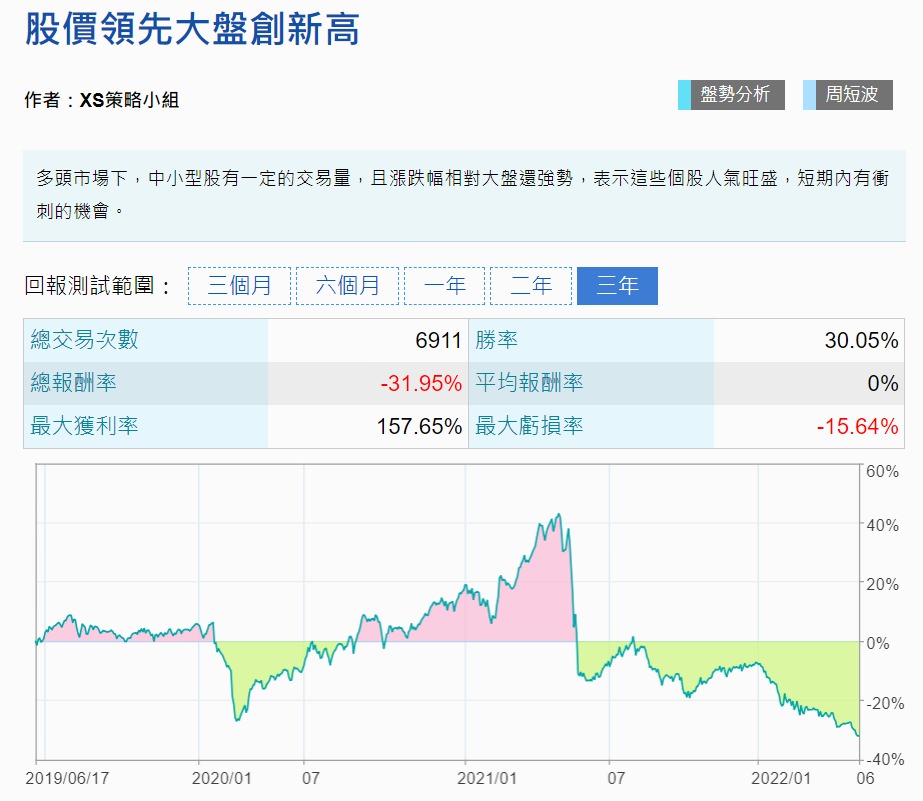Screen dimensions: 923x801
Task: Click the 2022/01 date on chart axis
Action: coord(783,778)
